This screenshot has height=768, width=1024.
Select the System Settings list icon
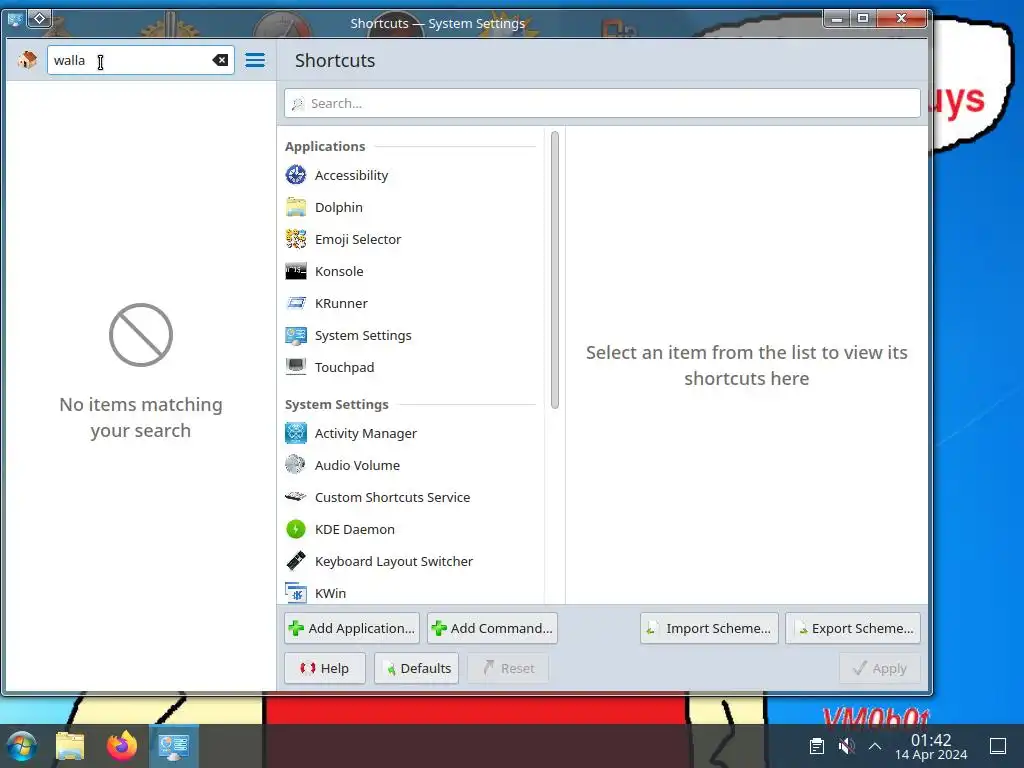coord(296,335)
